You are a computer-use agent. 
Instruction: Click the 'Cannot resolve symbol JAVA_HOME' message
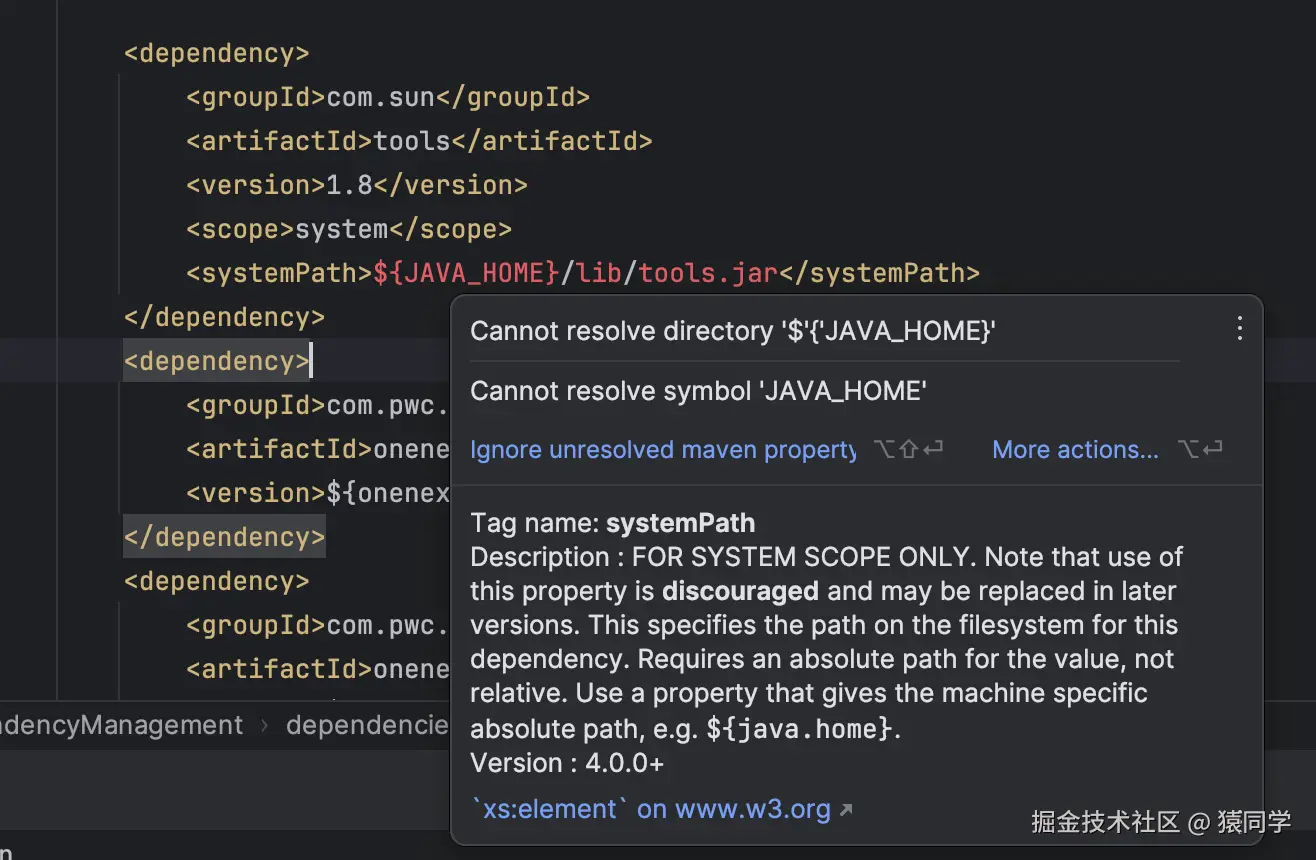coord(698,391)
